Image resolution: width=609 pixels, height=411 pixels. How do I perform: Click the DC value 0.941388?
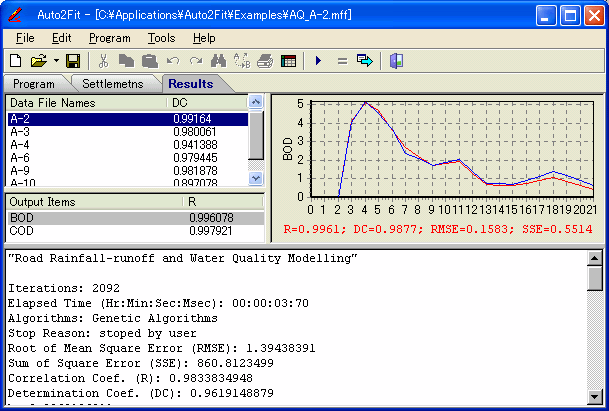coord(195,145)
